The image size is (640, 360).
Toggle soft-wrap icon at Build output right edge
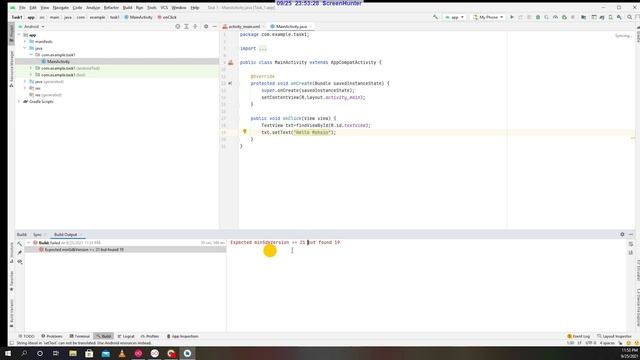[x=631, y=244]
